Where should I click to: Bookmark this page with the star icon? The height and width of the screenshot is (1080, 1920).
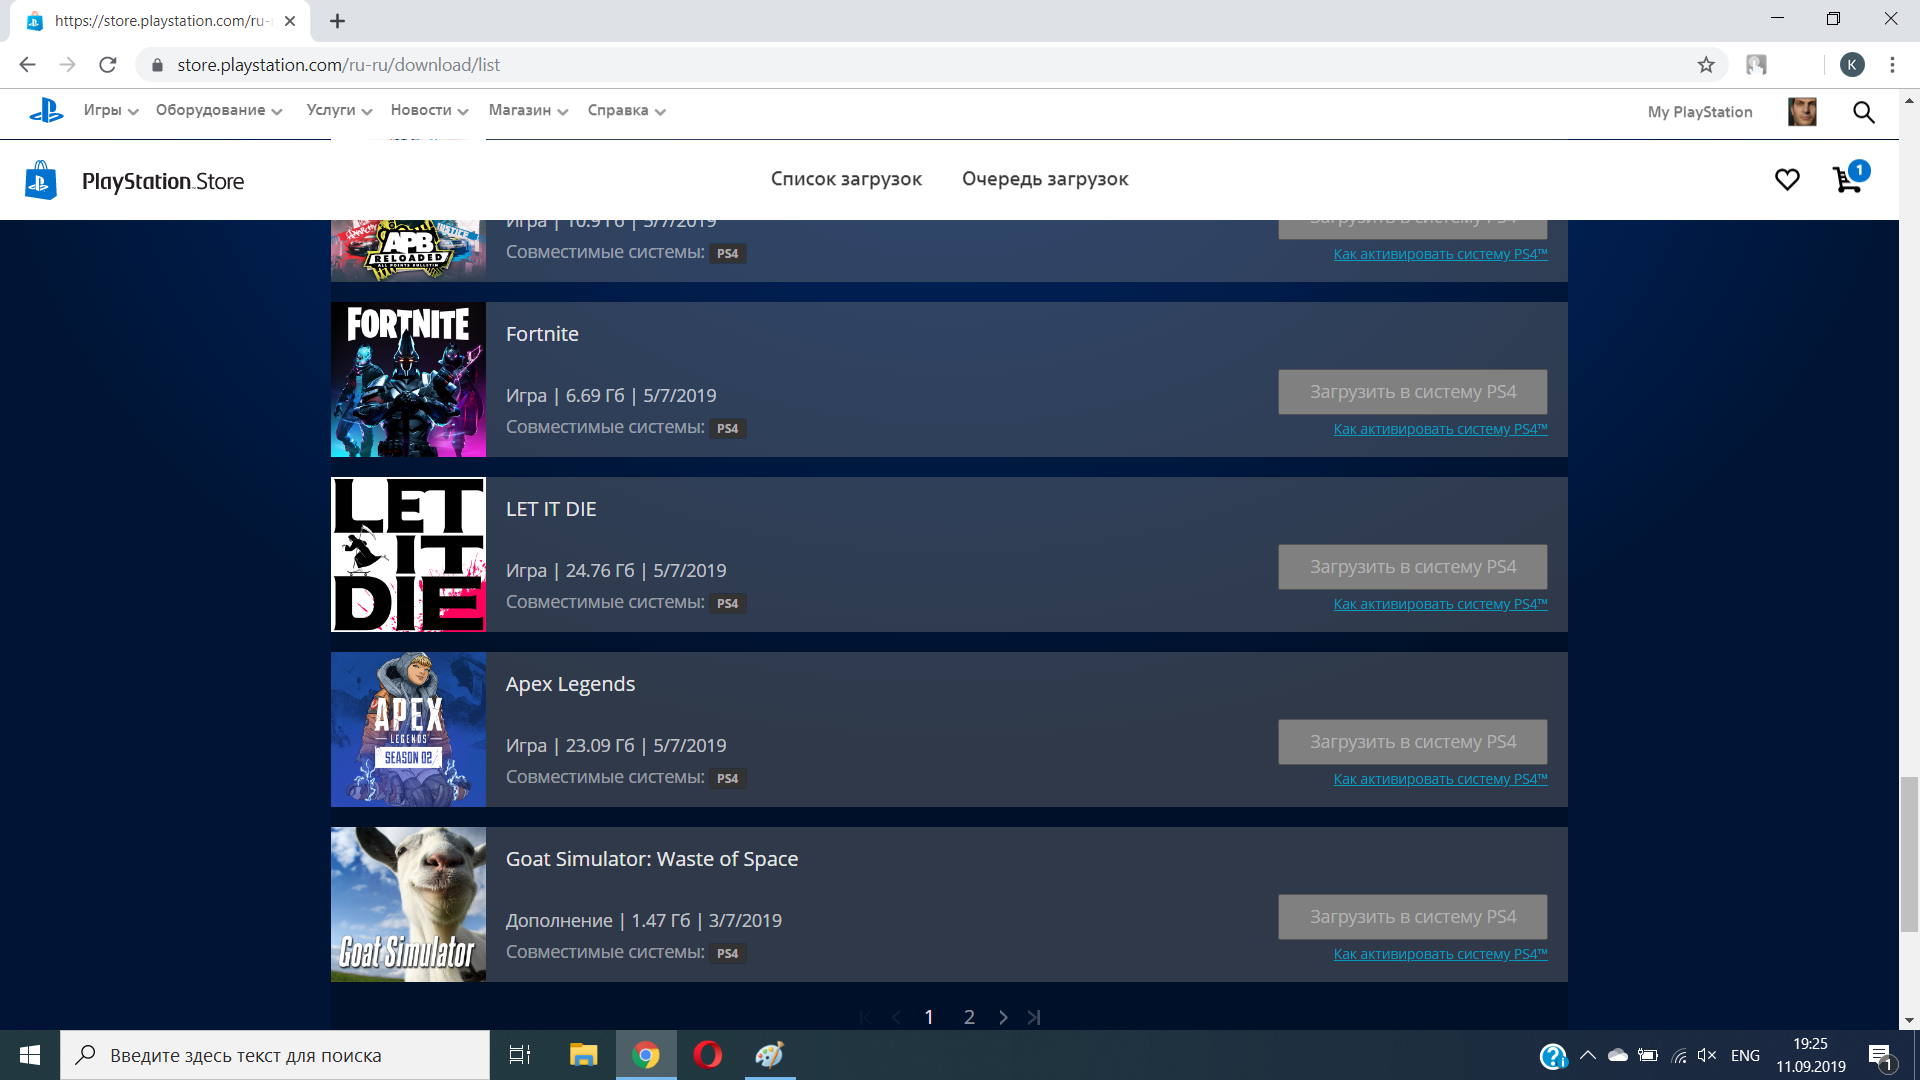1706,65
